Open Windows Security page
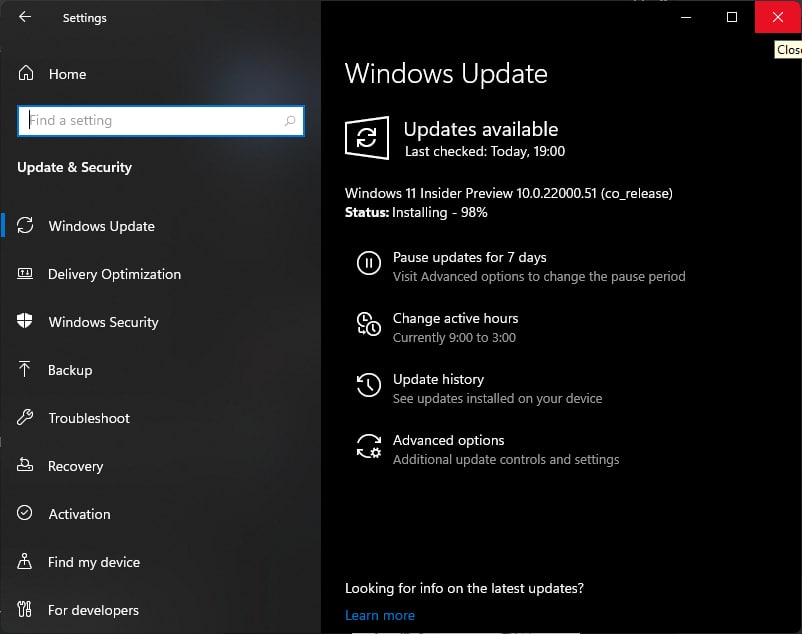 (x=103, y=322)
